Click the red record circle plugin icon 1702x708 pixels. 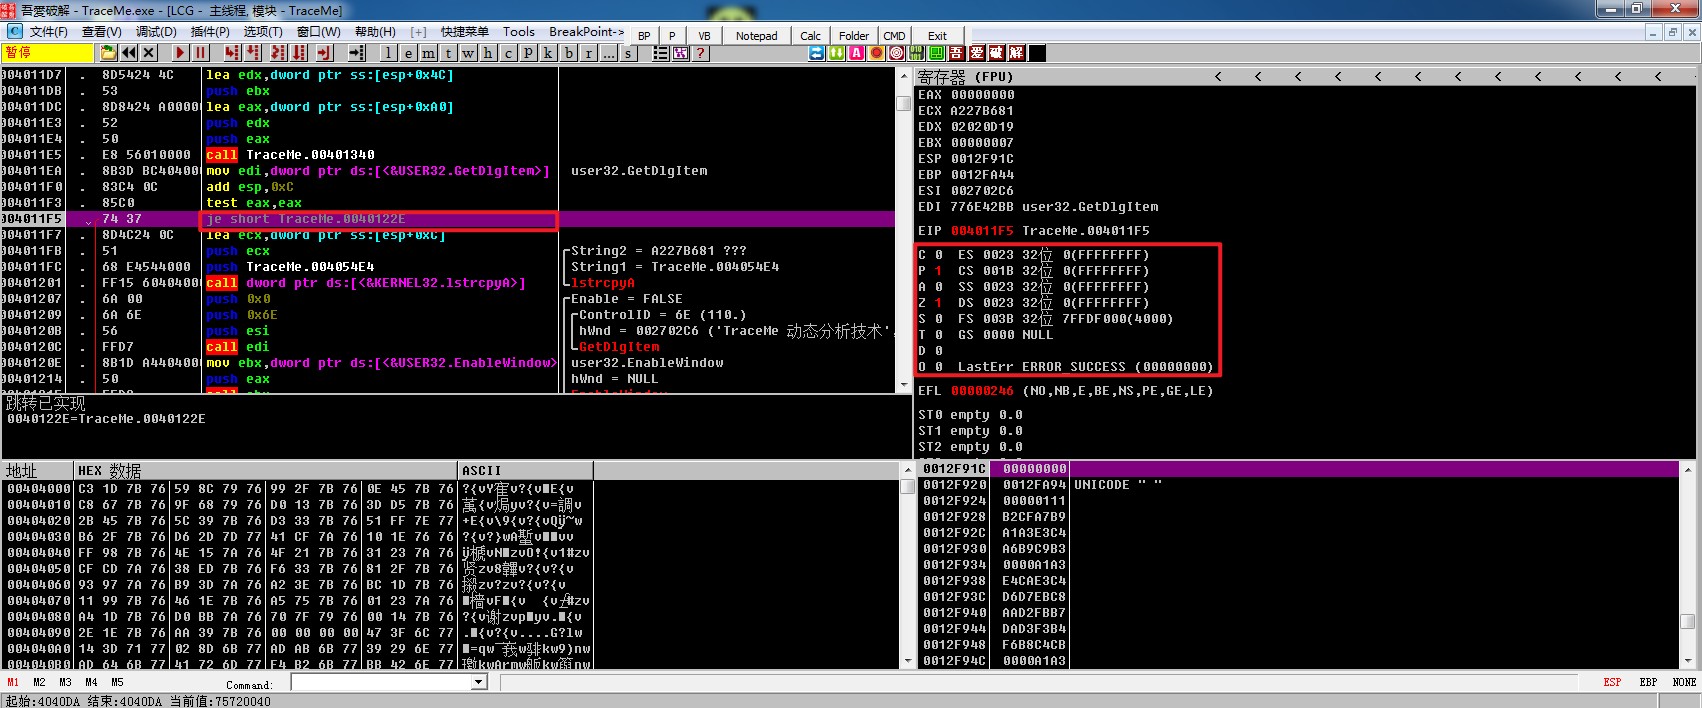[877, 53]
